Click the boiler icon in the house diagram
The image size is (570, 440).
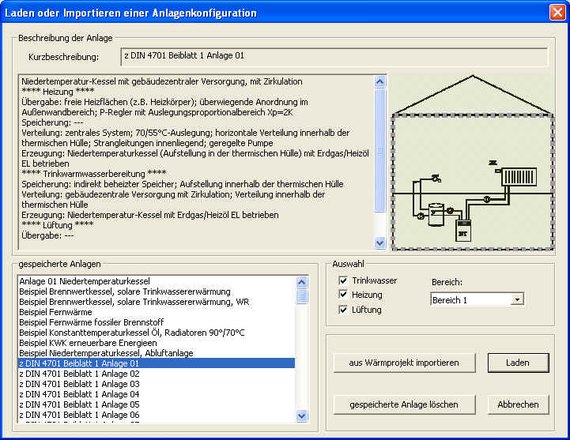coord(463,230)
